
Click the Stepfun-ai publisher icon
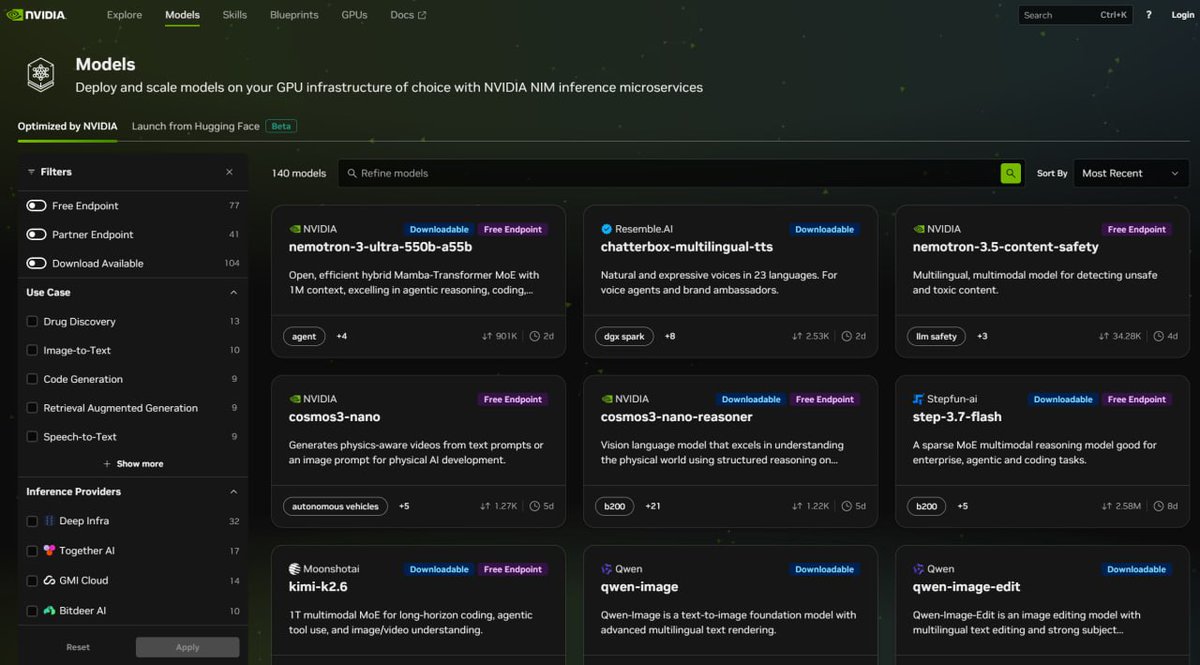point(918,399)
